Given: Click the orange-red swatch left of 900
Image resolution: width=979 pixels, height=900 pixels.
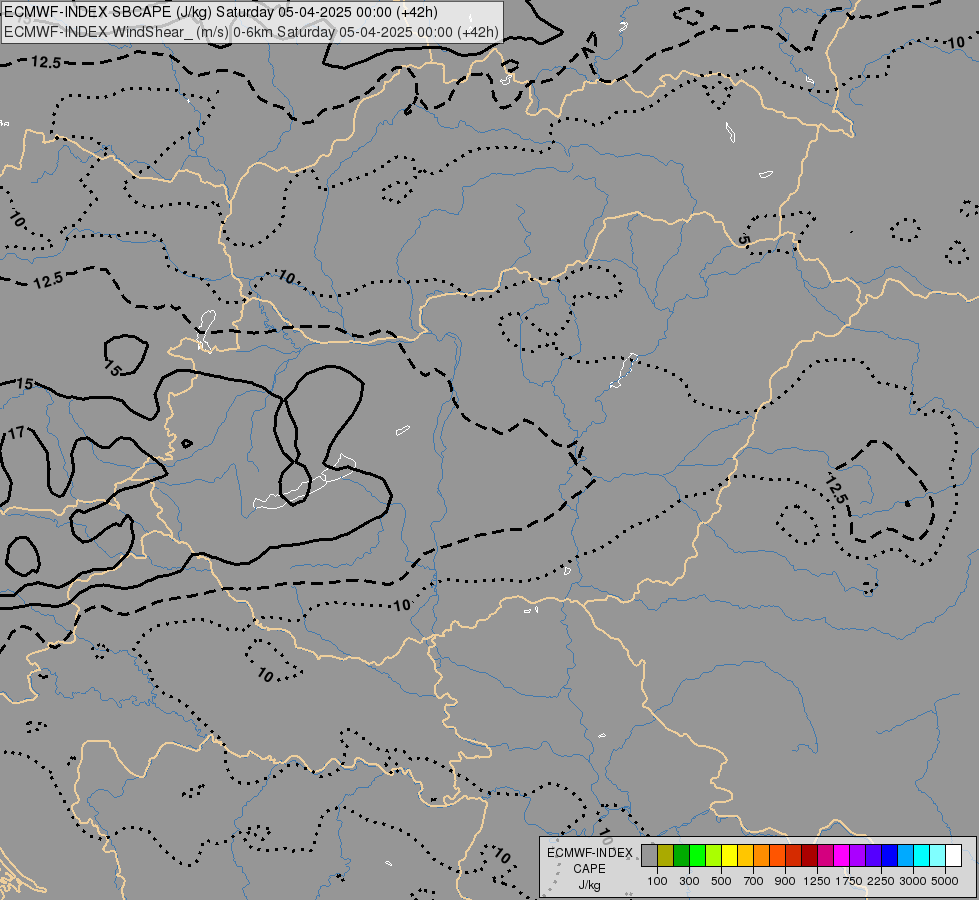Looking at the screenshot, I should (x=777, y=855).
